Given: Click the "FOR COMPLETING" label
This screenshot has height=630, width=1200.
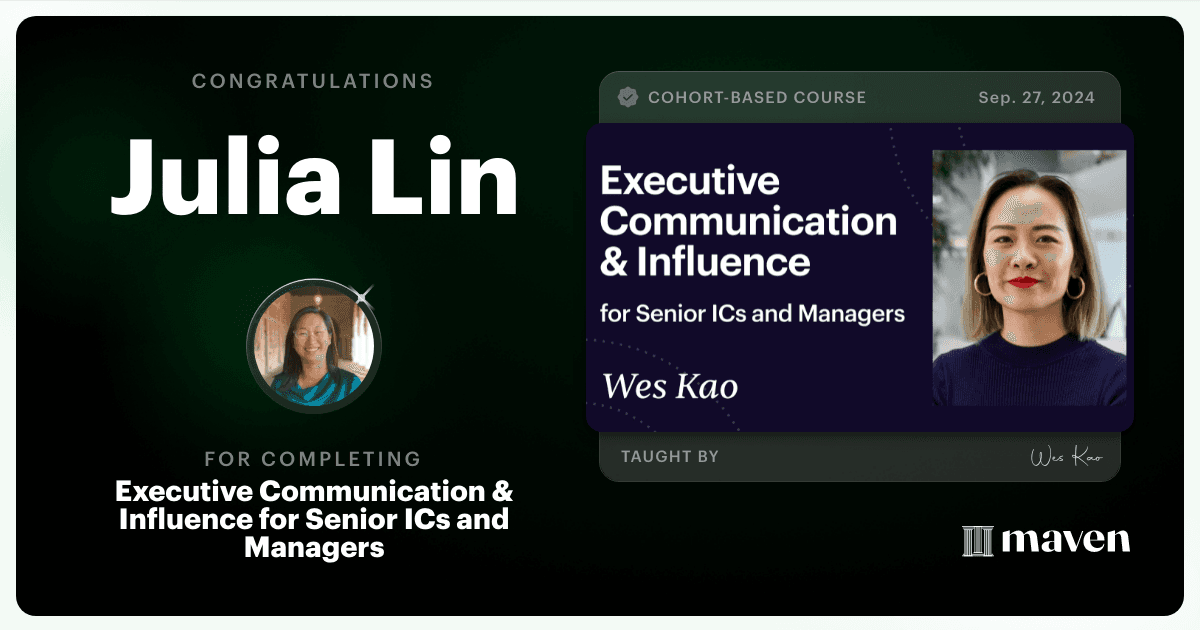Looking at the screenshot, I should 313,460.
